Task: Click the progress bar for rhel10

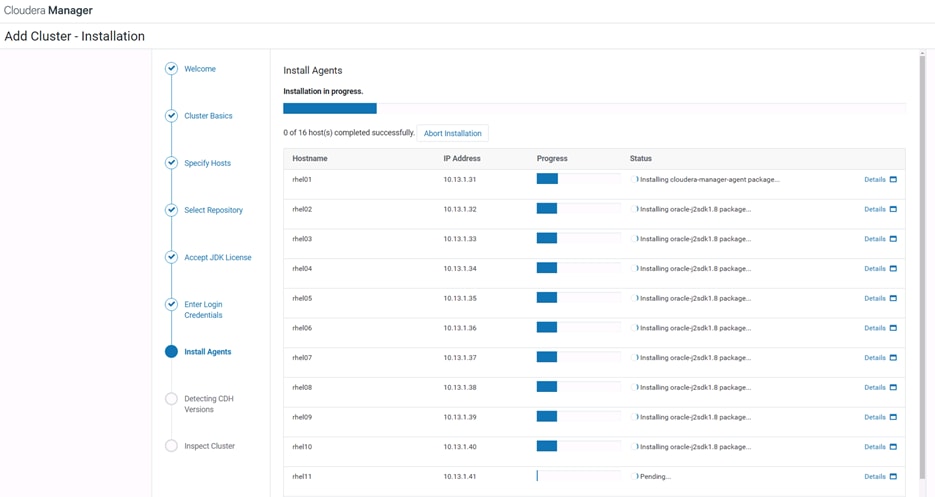Action: [x=578, y=446]
